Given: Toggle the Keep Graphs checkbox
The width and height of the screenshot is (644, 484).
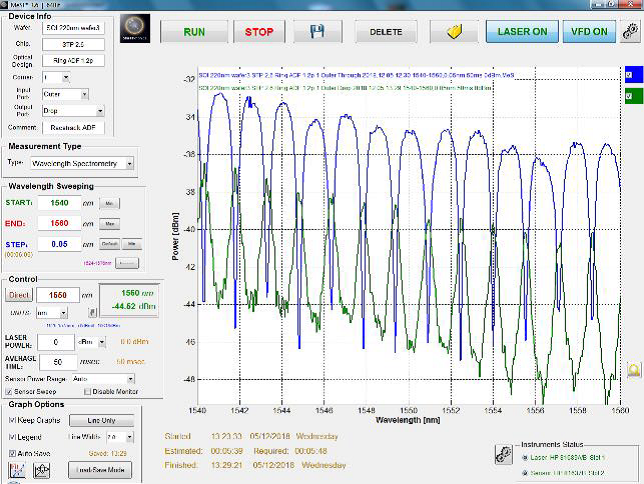Looking at the screenshot, I should click(12, 420).
